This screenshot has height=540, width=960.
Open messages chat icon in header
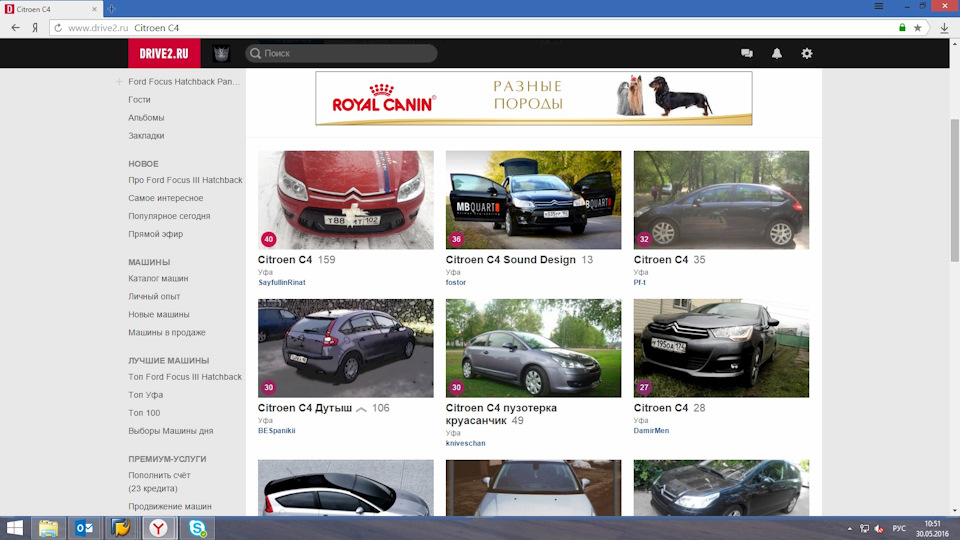point(746,53)
